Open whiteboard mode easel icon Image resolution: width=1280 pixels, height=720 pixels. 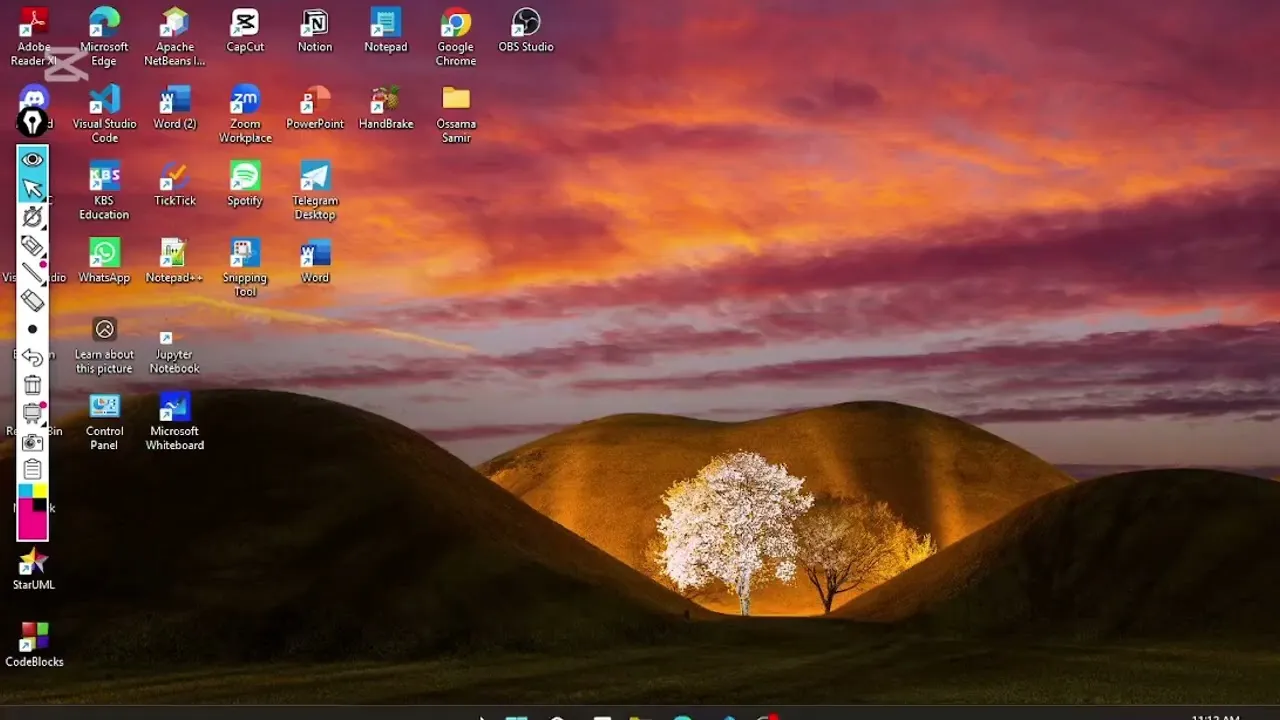tap(33, 413)
